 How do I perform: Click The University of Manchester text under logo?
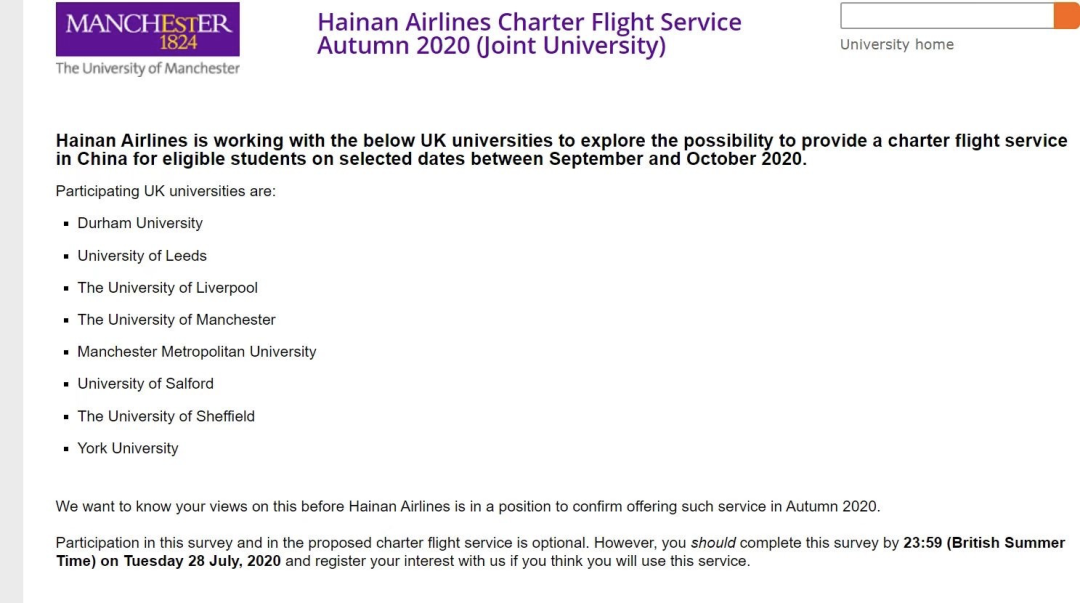147,68
